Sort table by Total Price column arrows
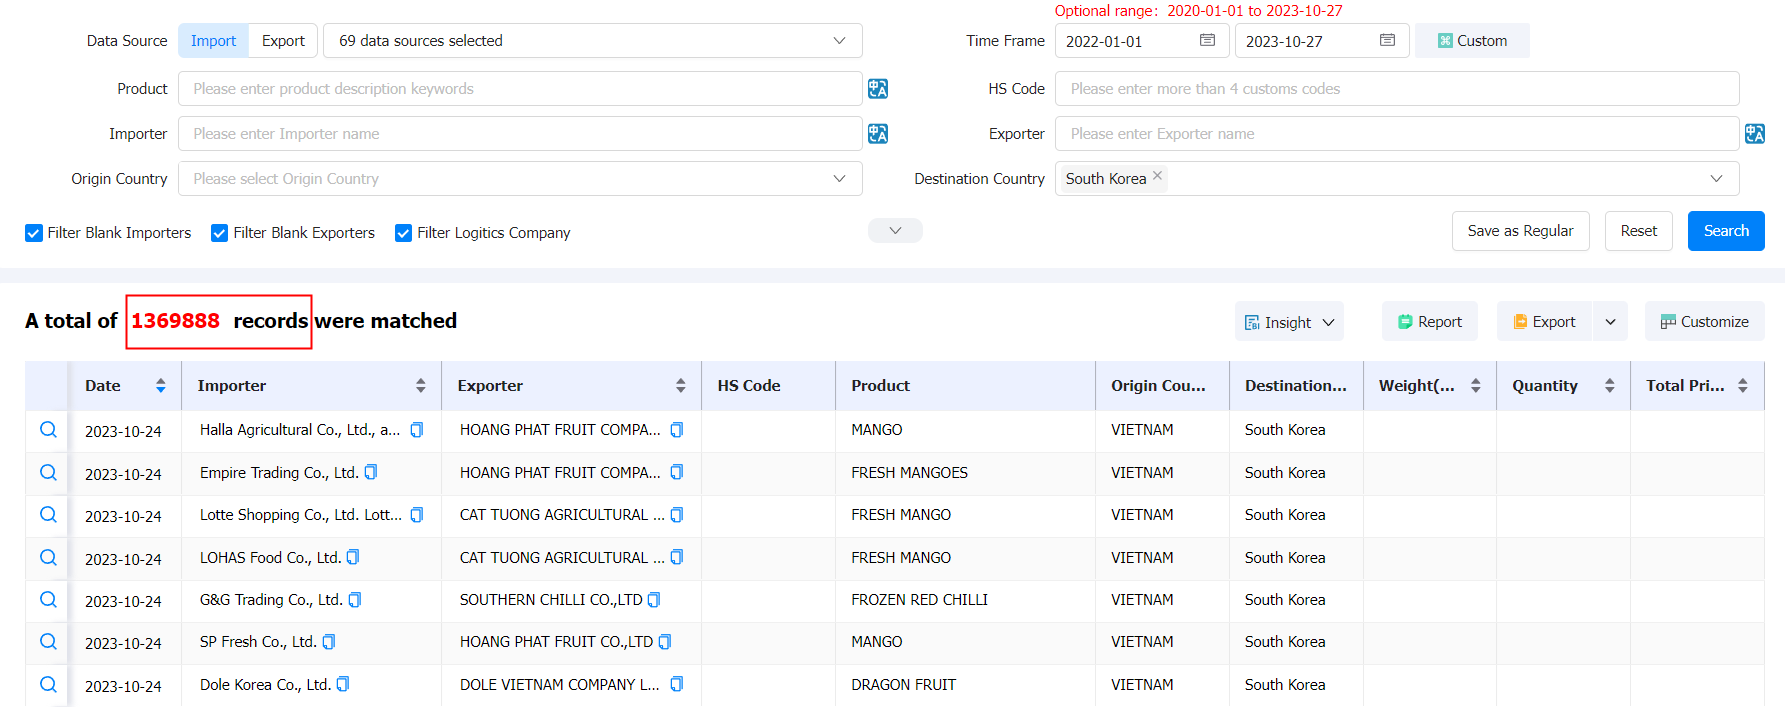The height and width of the screenshot is (707, 1785). coord(1743,386)
